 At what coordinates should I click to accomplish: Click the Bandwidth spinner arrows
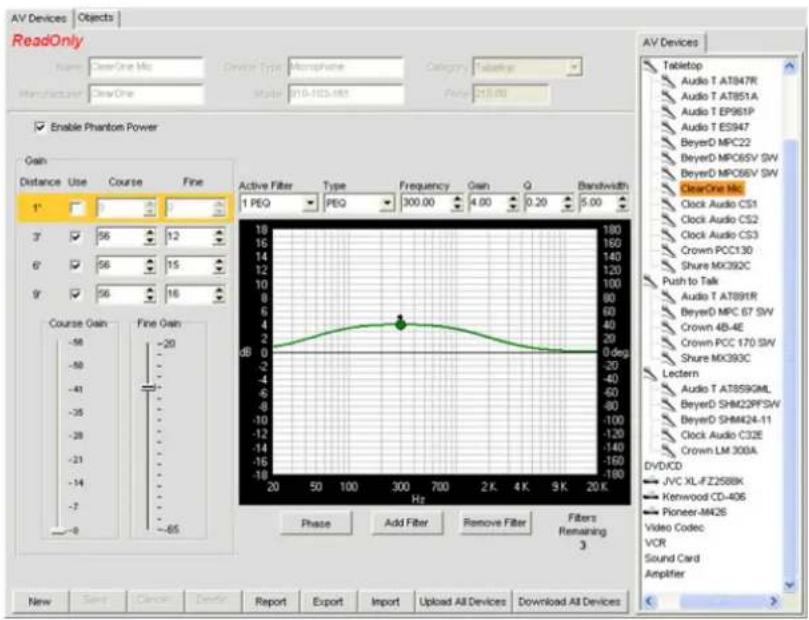[622, 203]
